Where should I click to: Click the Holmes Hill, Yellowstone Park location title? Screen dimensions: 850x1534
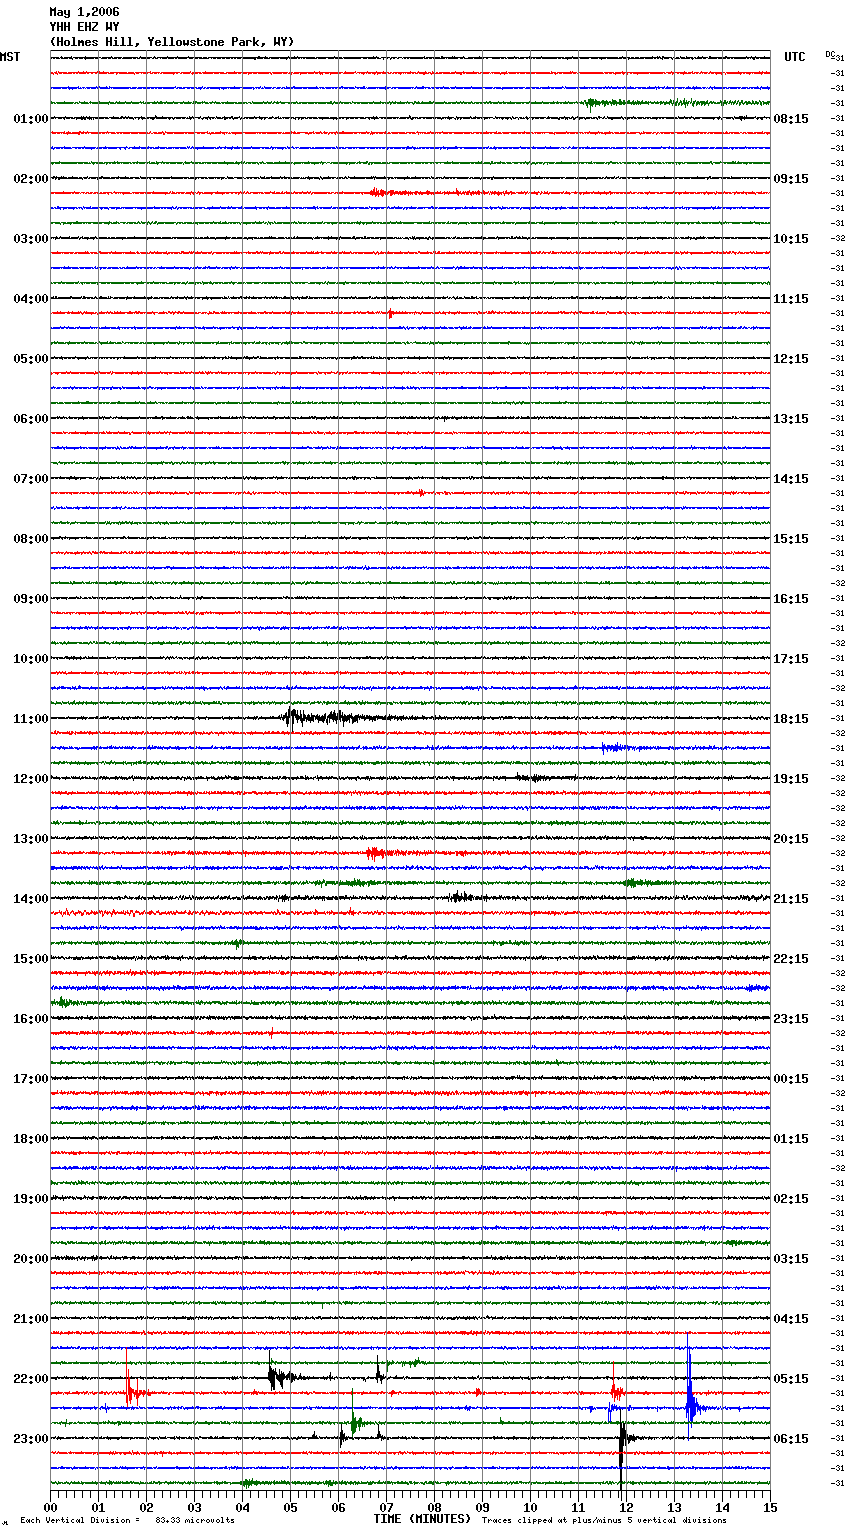coord(172,42)
